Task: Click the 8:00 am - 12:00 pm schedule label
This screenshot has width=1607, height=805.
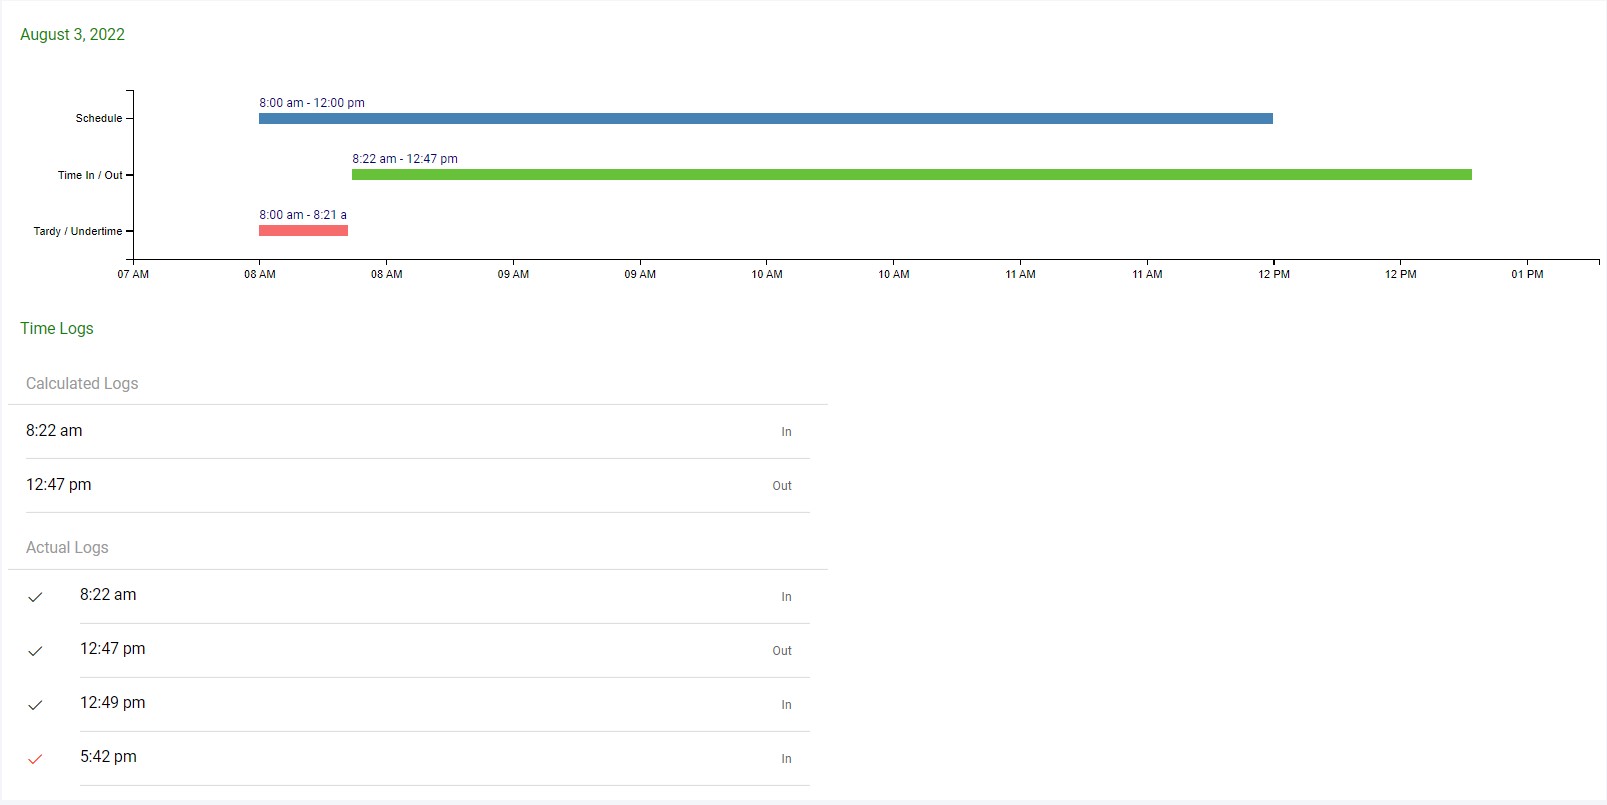Action: click(x=312, y=103)
